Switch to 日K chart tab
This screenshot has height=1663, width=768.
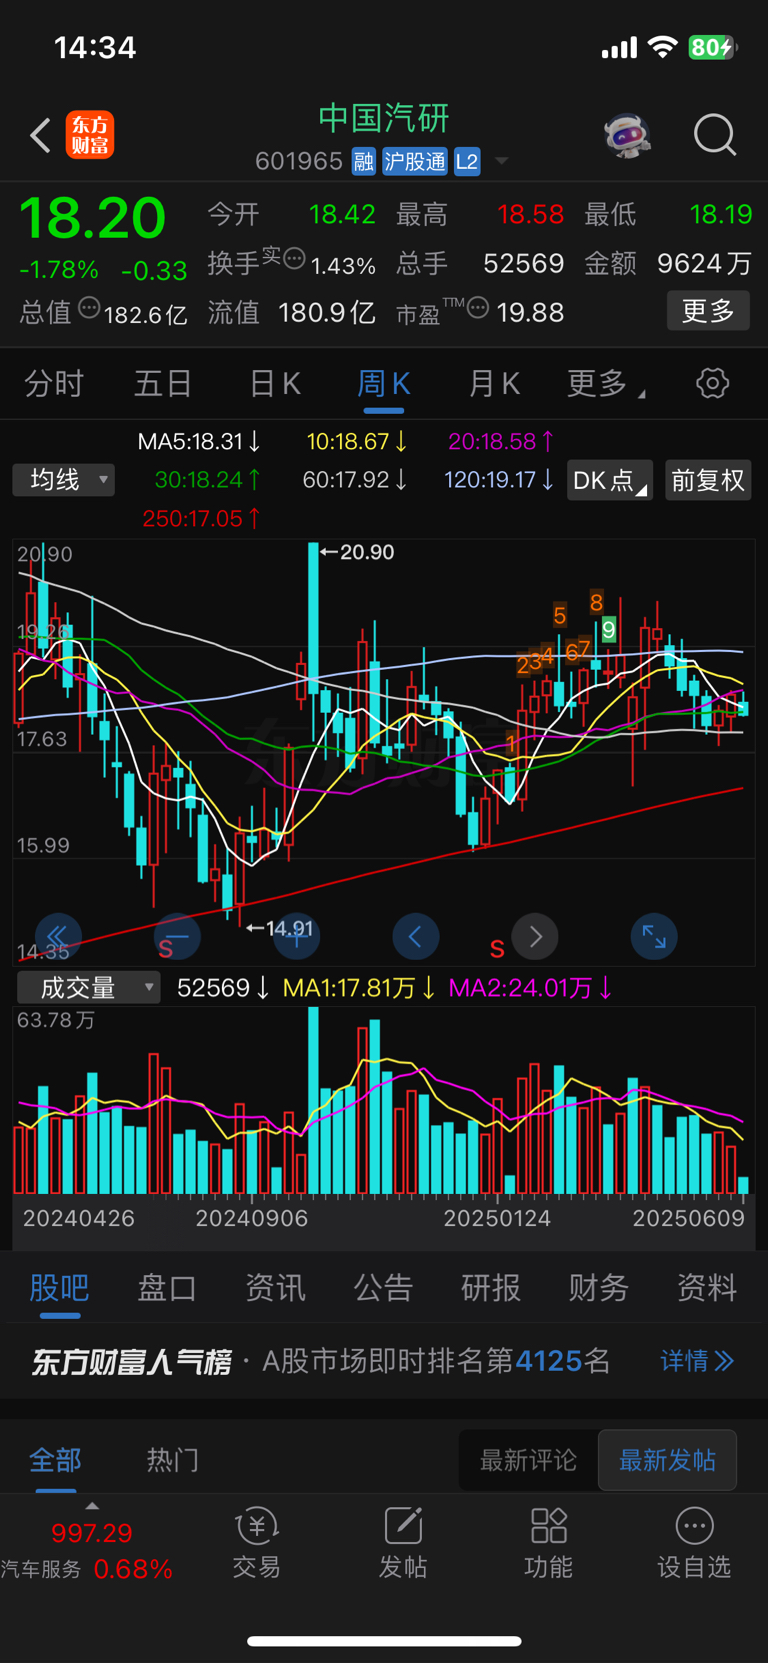coord(274,383)
